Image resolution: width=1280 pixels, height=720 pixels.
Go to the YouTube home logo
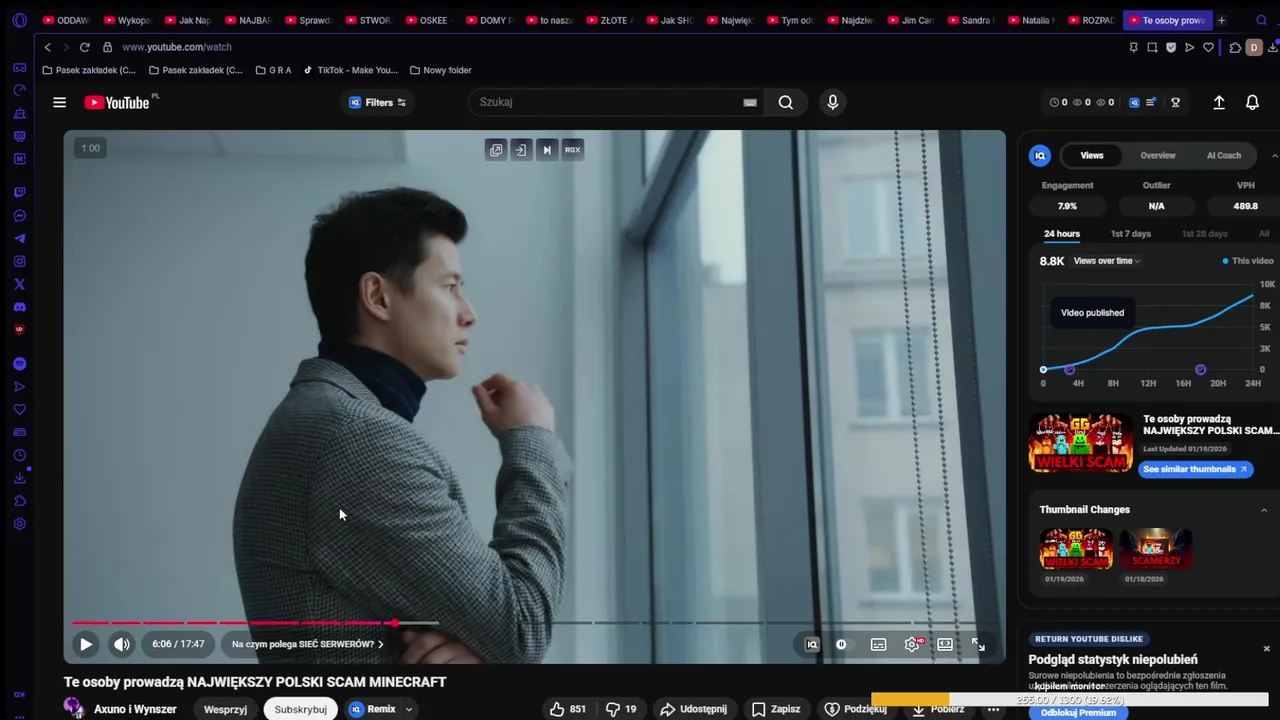pos(117,102)
